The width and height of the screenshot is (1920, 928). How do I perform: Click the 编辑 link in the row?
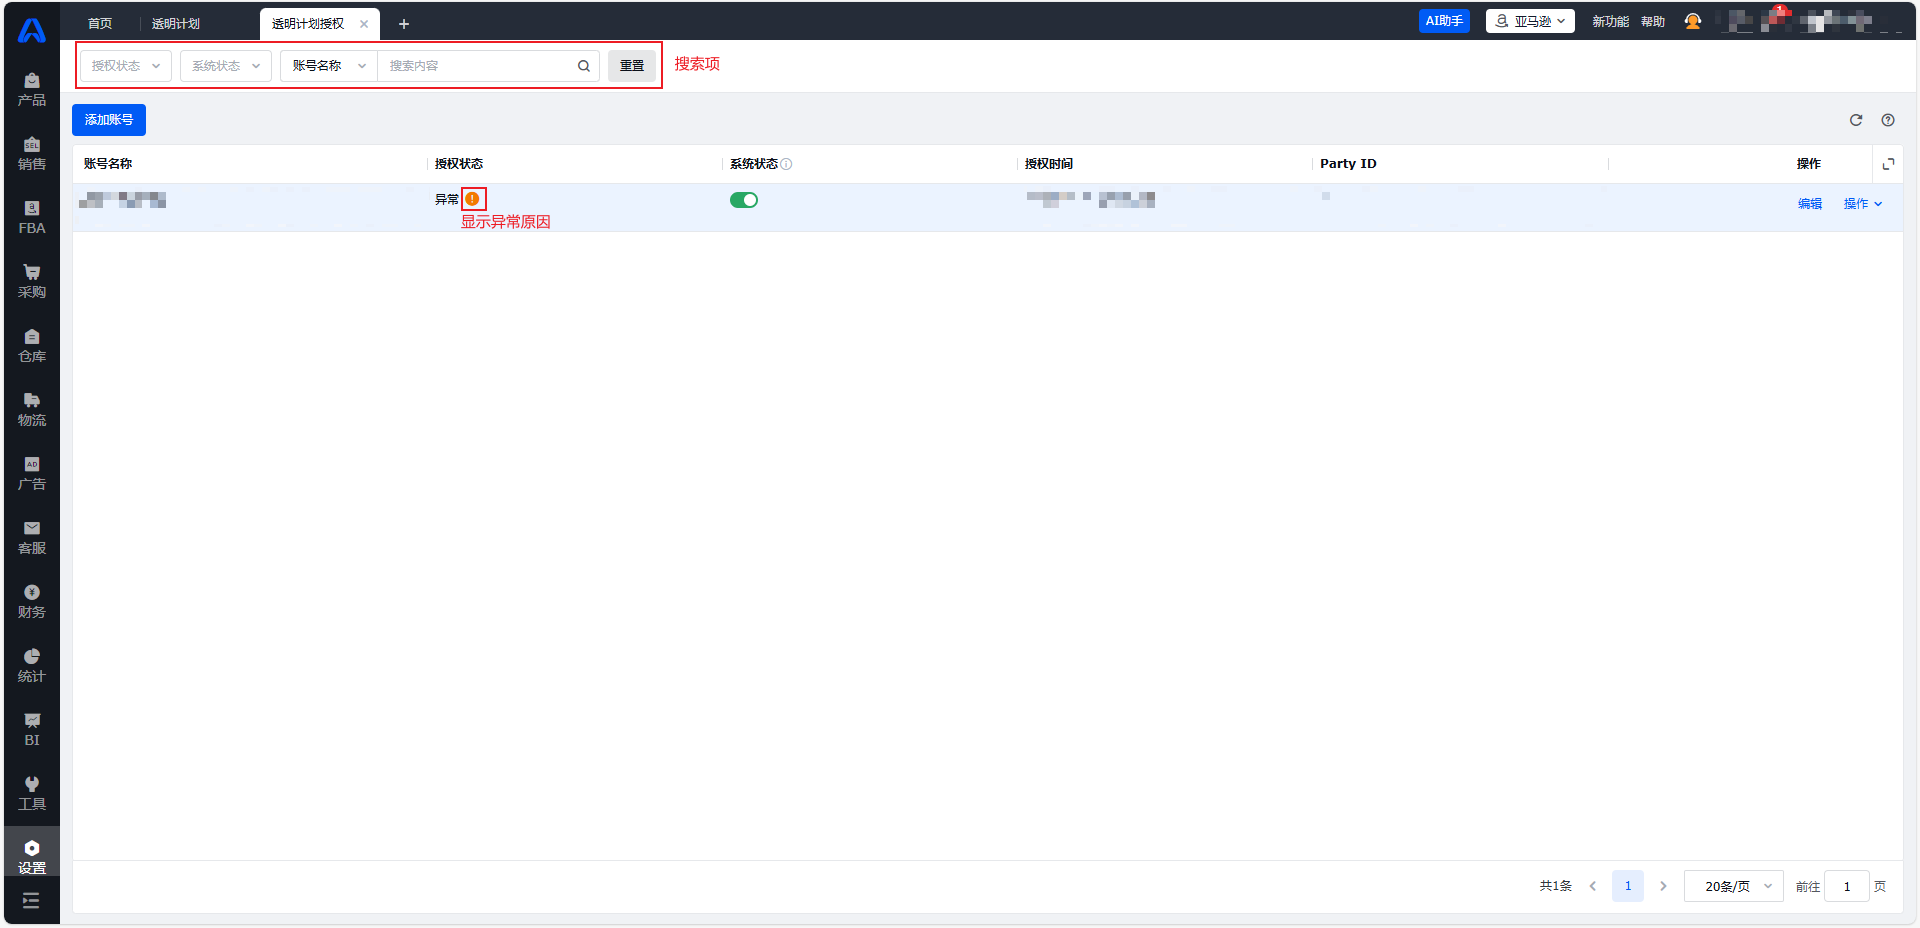1809,204
